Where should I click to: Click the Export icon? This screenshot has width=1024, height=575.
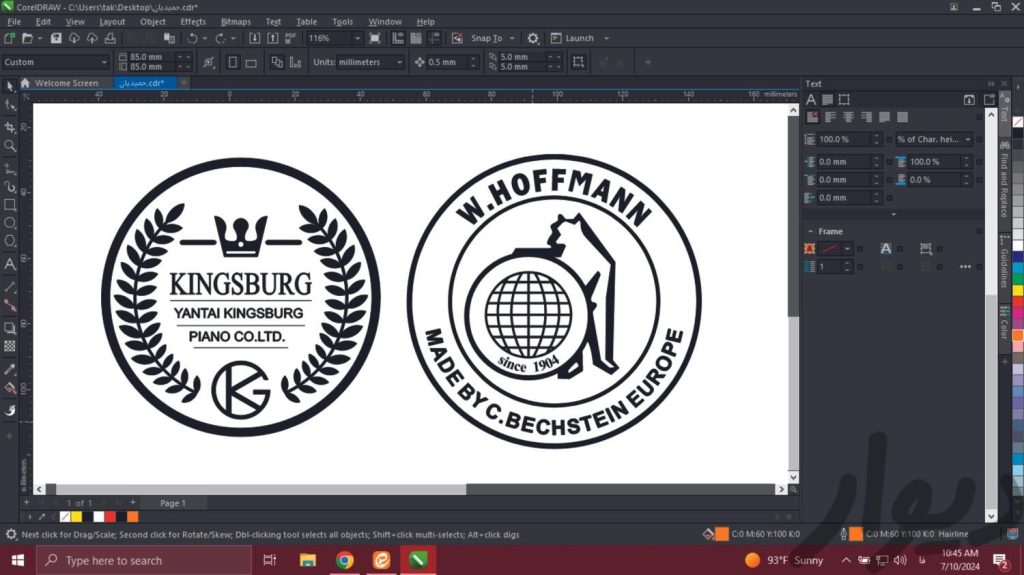tap(273, 39)
